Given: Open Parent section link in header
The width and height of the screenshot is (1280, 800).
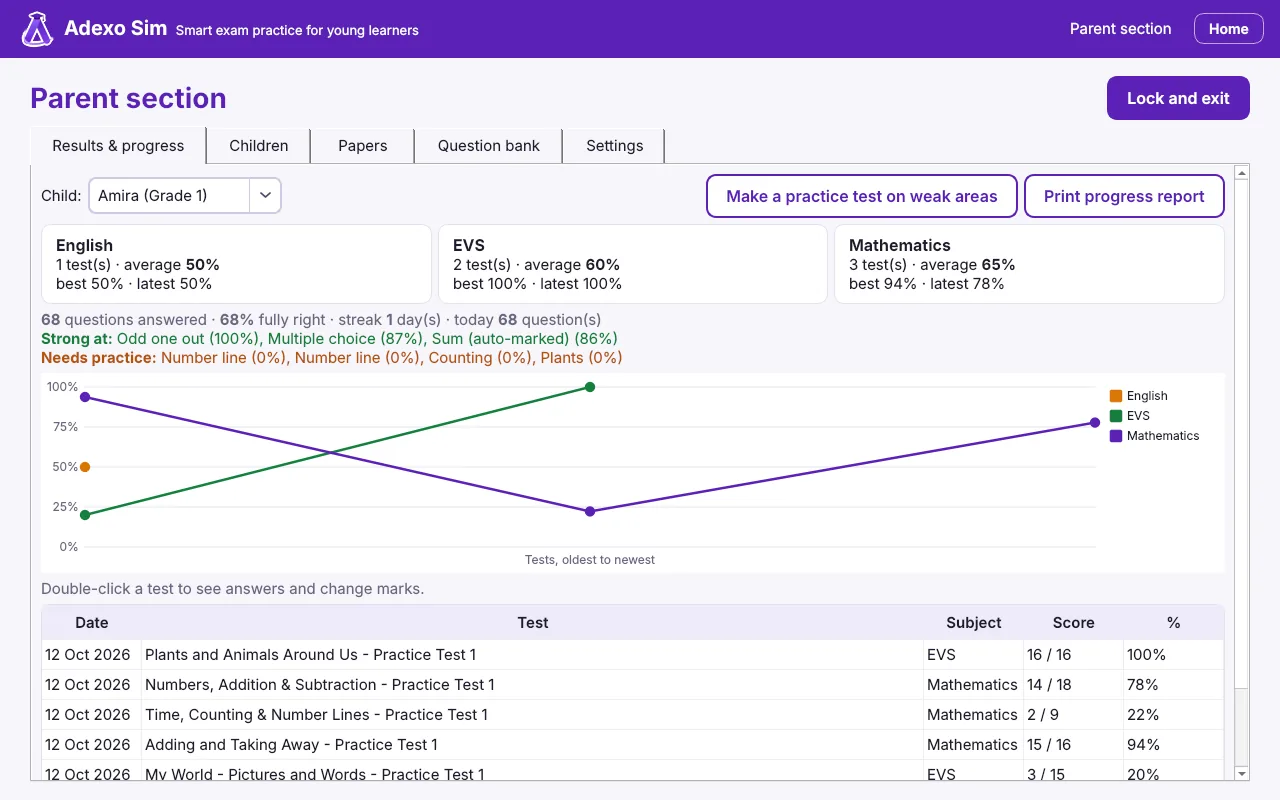Looking at the screenshot, I should tap(1120, 29).
